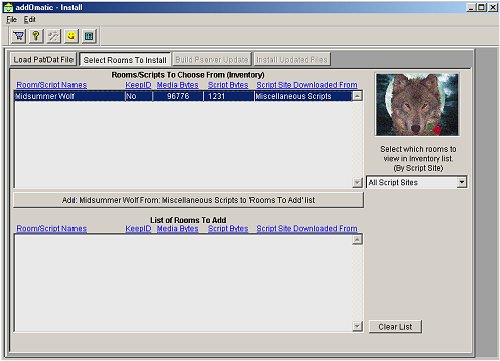The image size is (500, 361).
Task: Open the File menu
Action: 11,20
